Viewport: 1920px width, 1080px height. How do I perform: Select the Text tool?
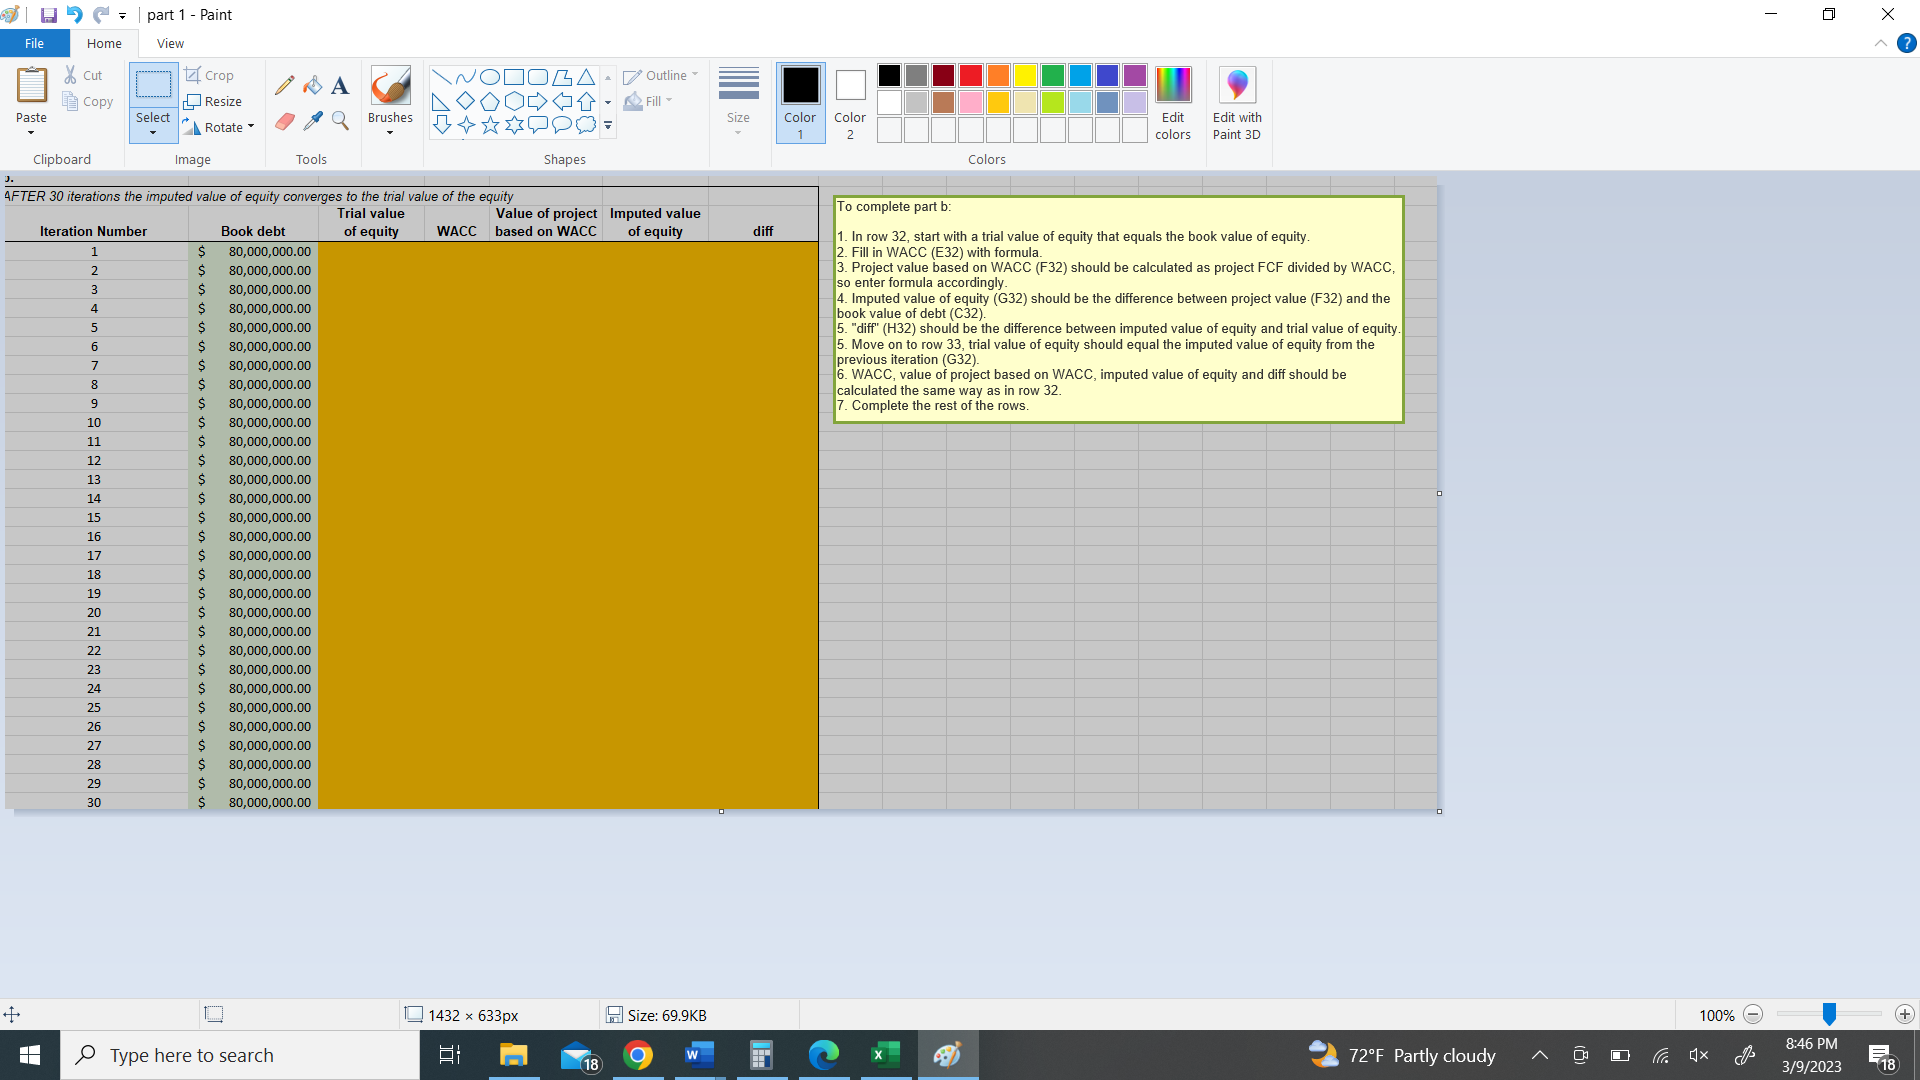point(339,86)
